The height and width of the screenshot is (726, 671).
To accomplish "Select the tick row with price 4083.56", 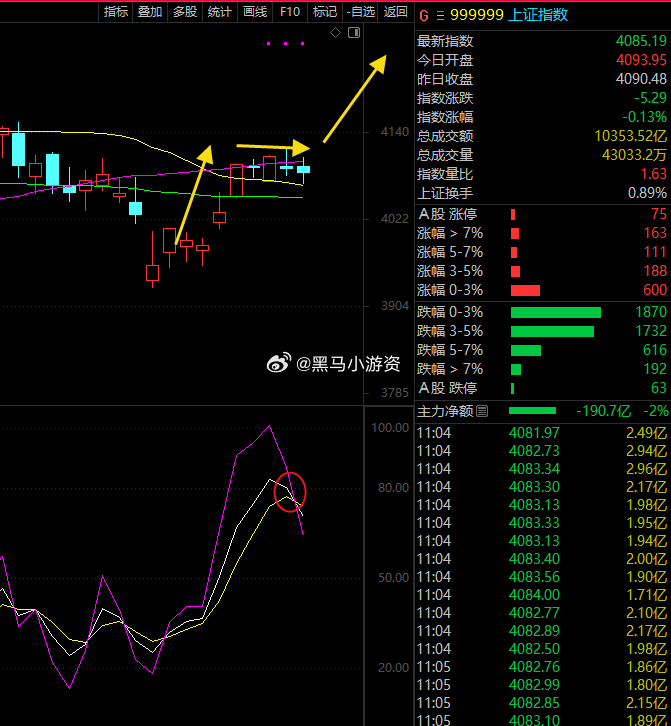I will pos(542,577).
